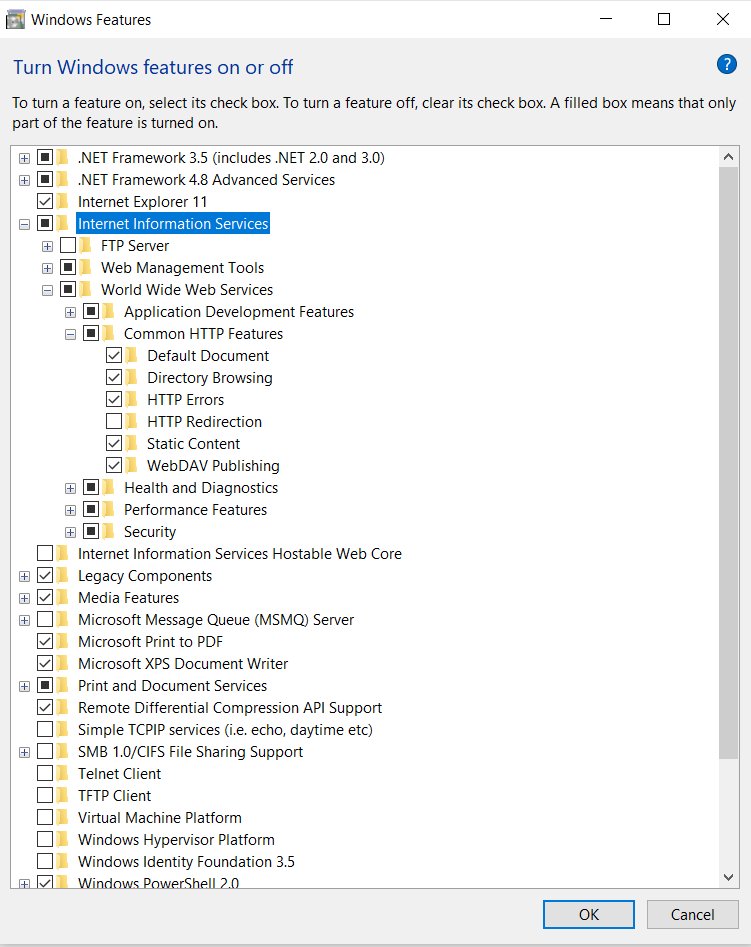
Task: Click the folder icon beside WebDAV Publishing
Action: pos(132,466)
